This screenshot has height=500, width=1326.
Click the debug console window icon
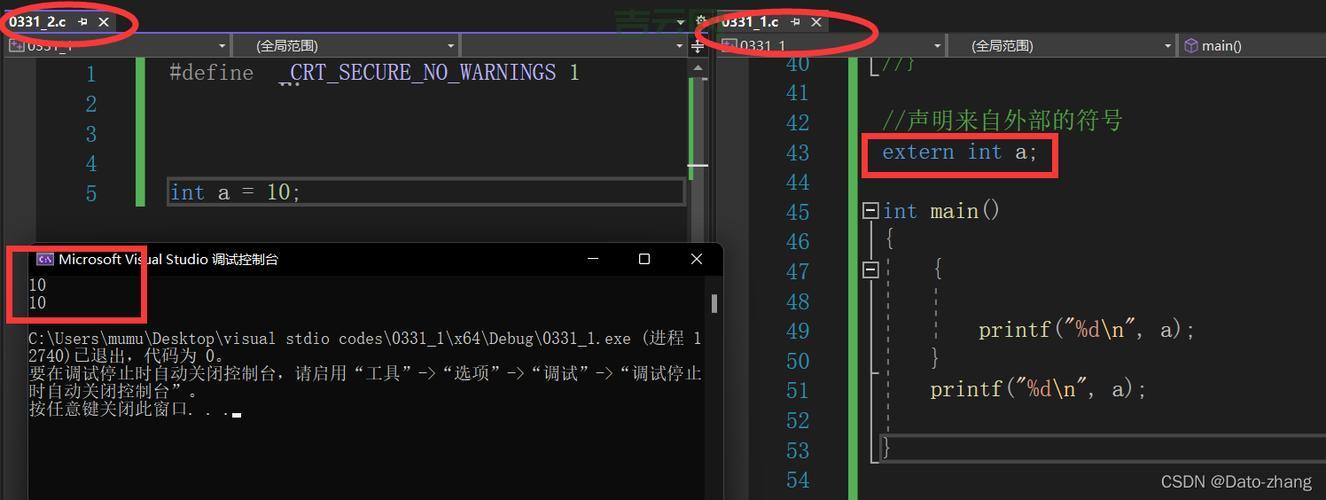tap(45, 259)
